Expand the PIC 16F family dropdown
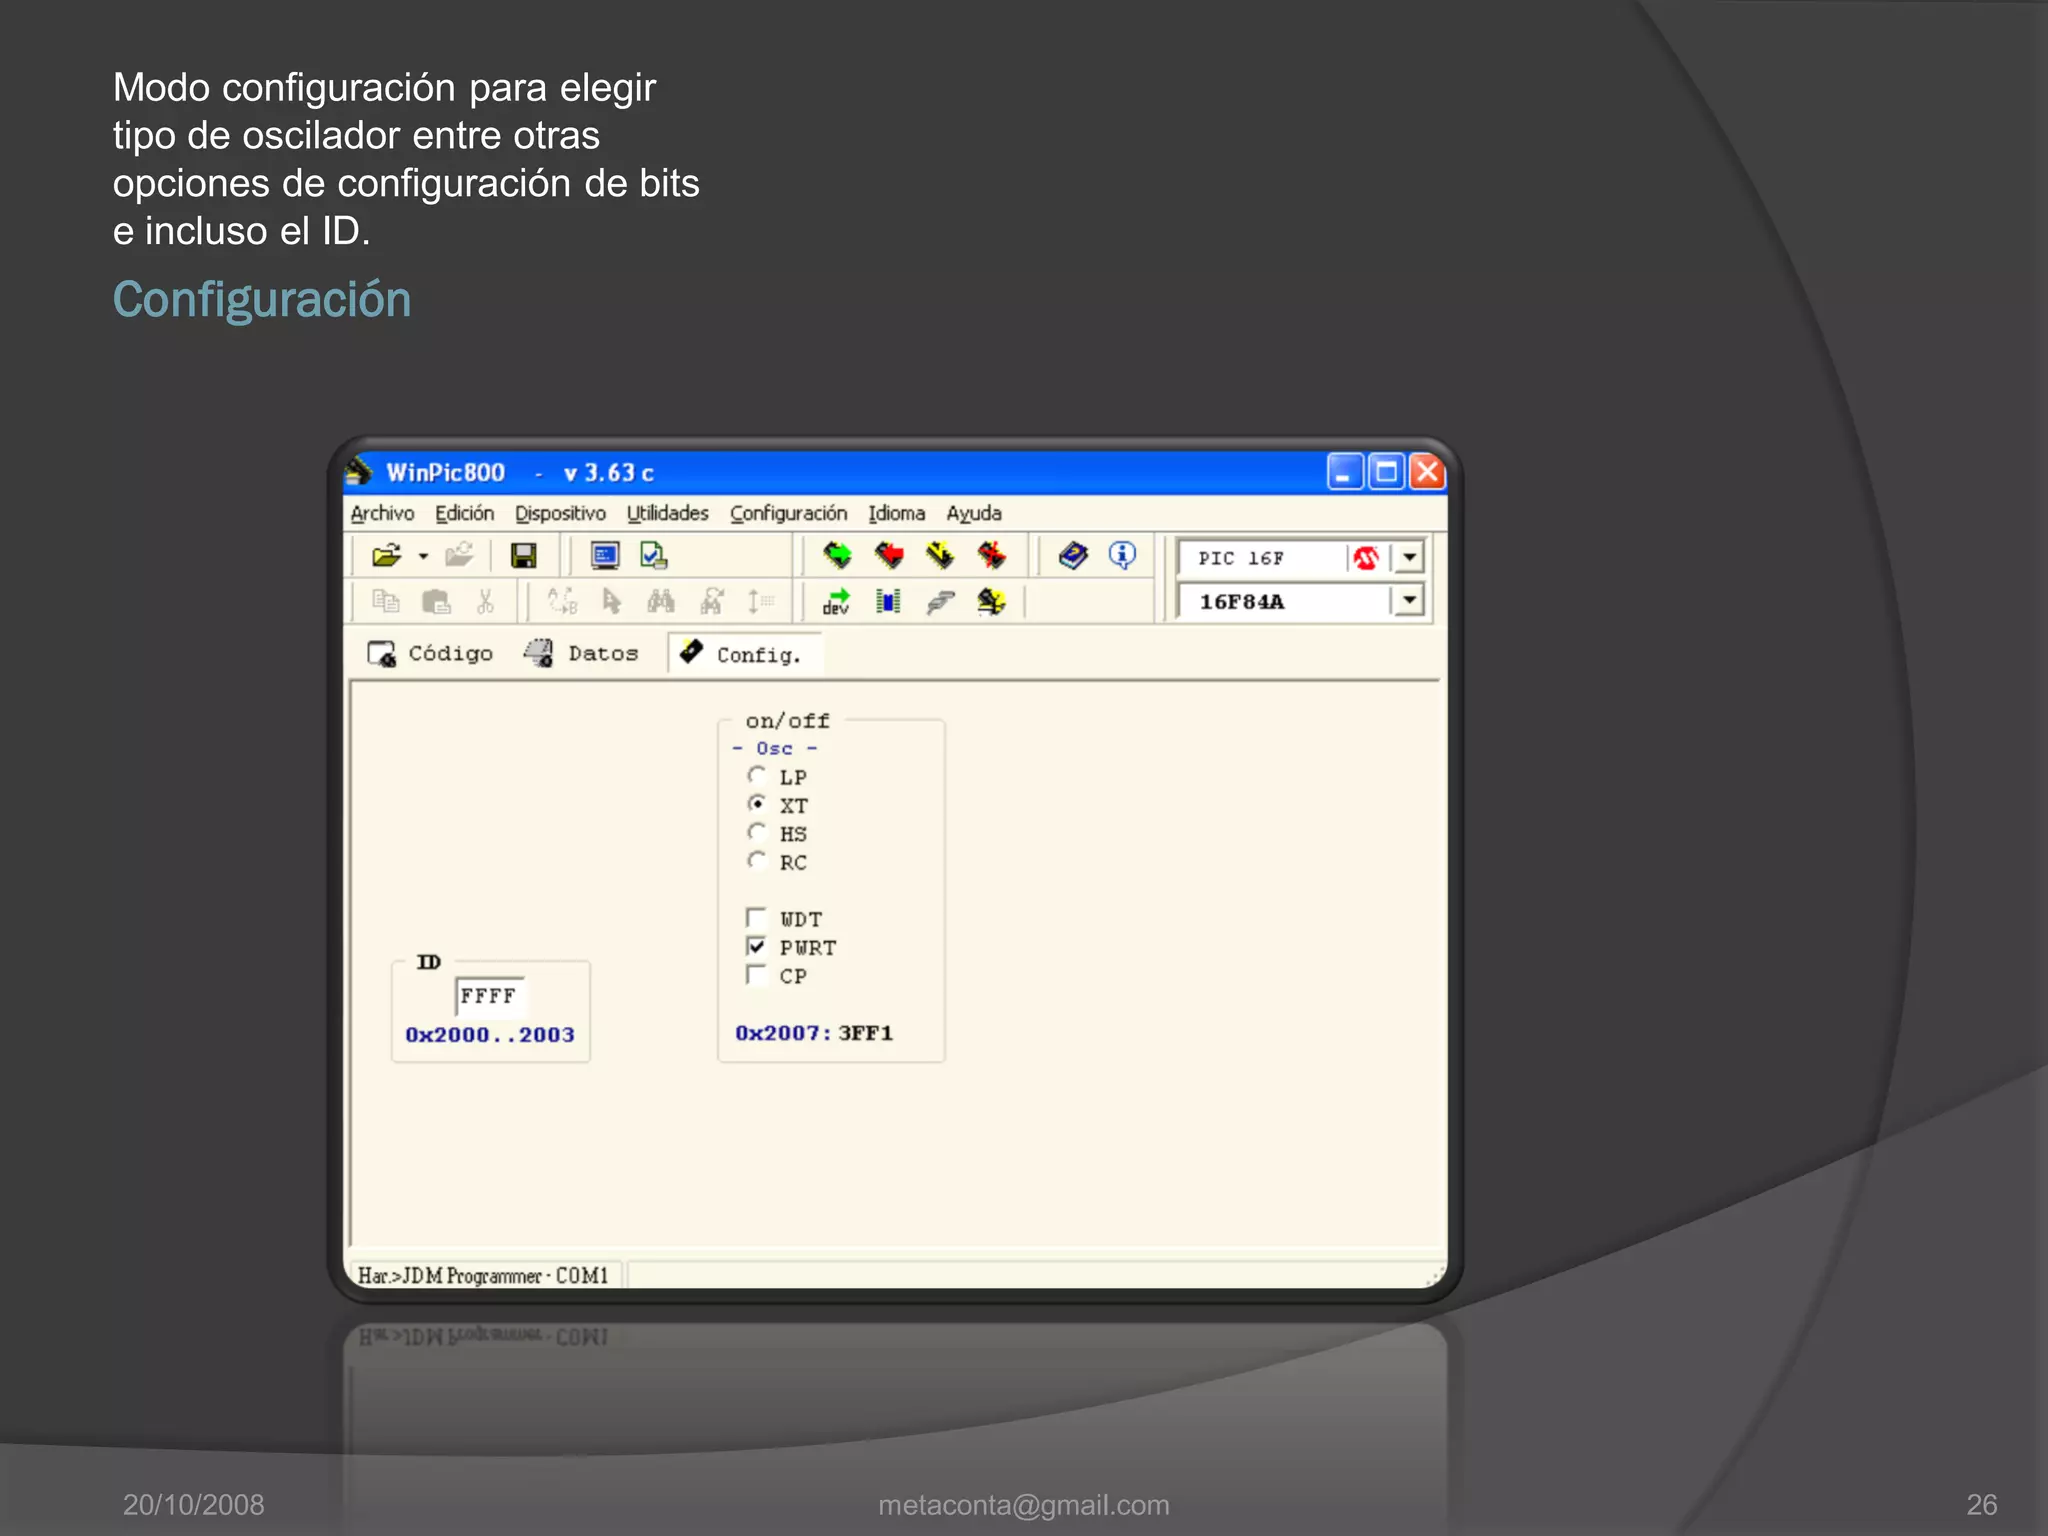The height and width of the screenshot is (1536, 2048). (1408, 557)
